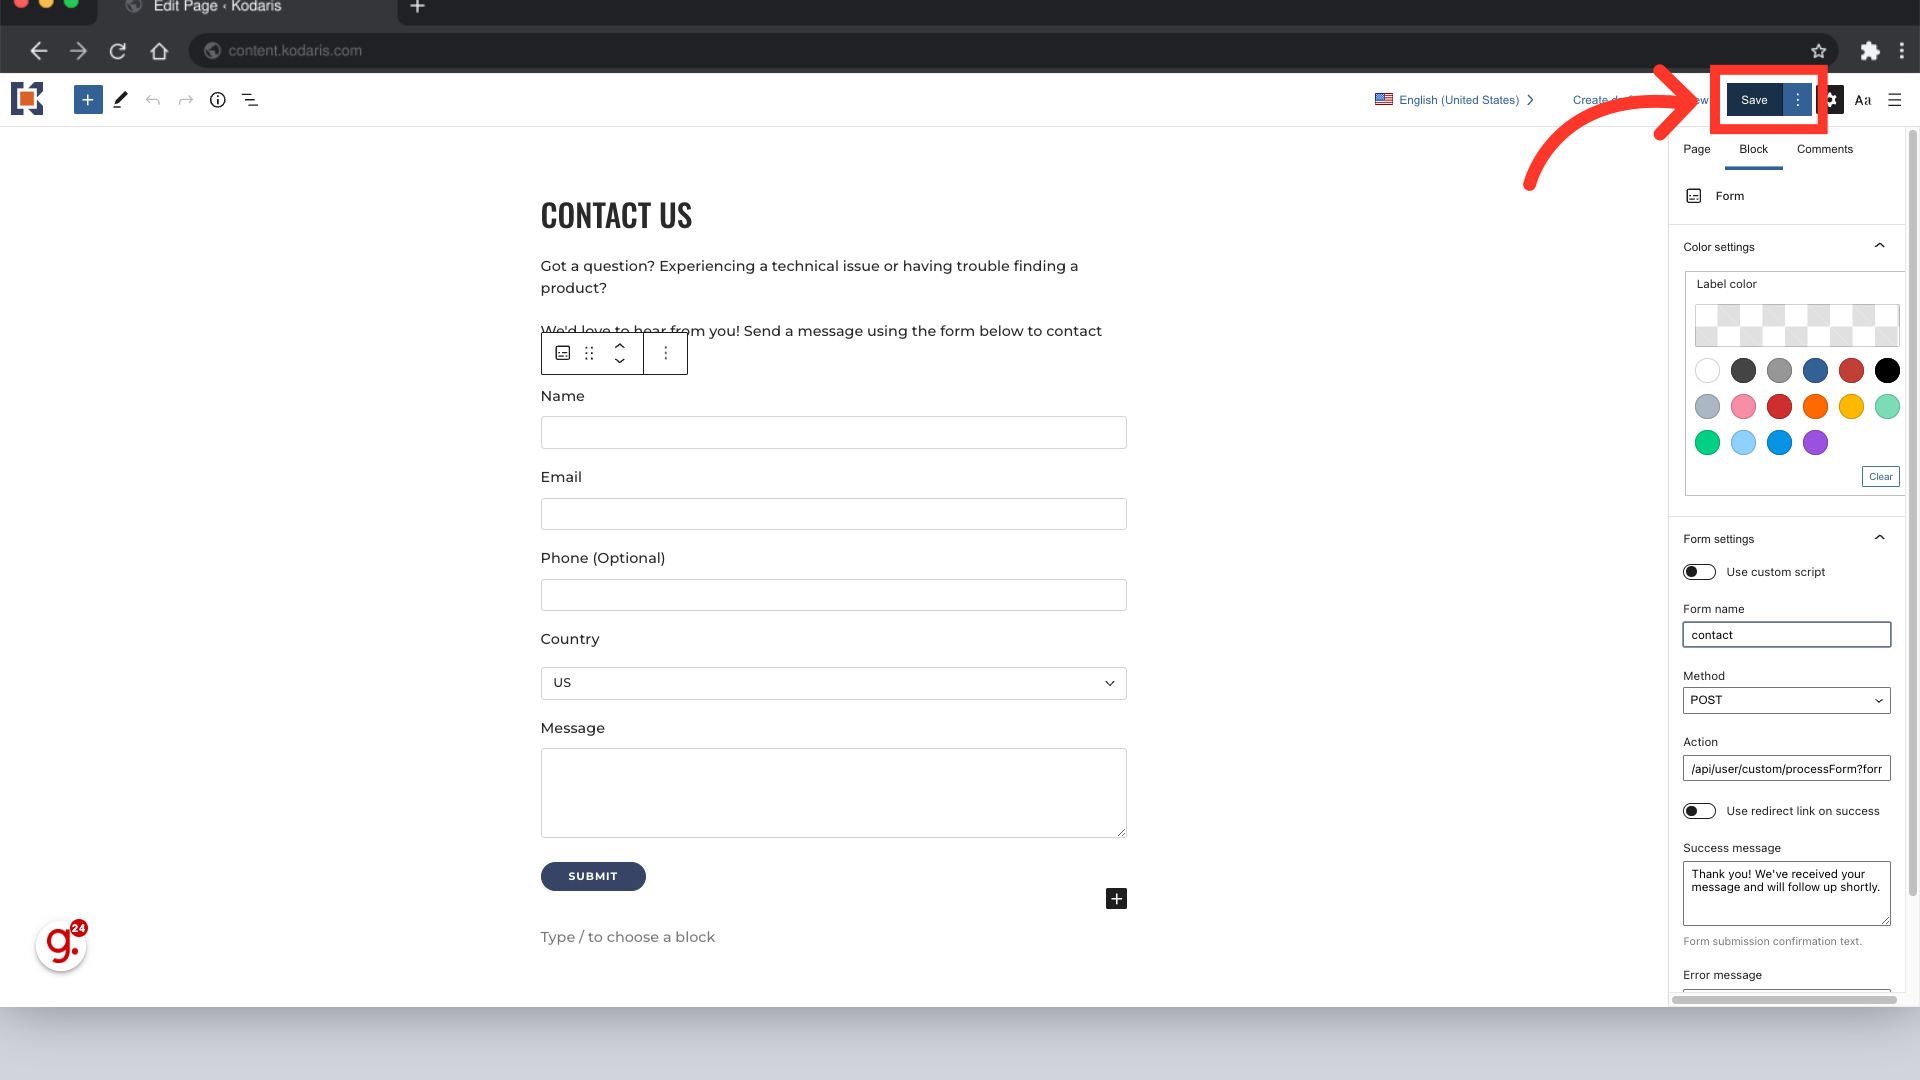Open the list view outline icon
The width and height of the screenshot is (1920, 1080).
point(250,100)
